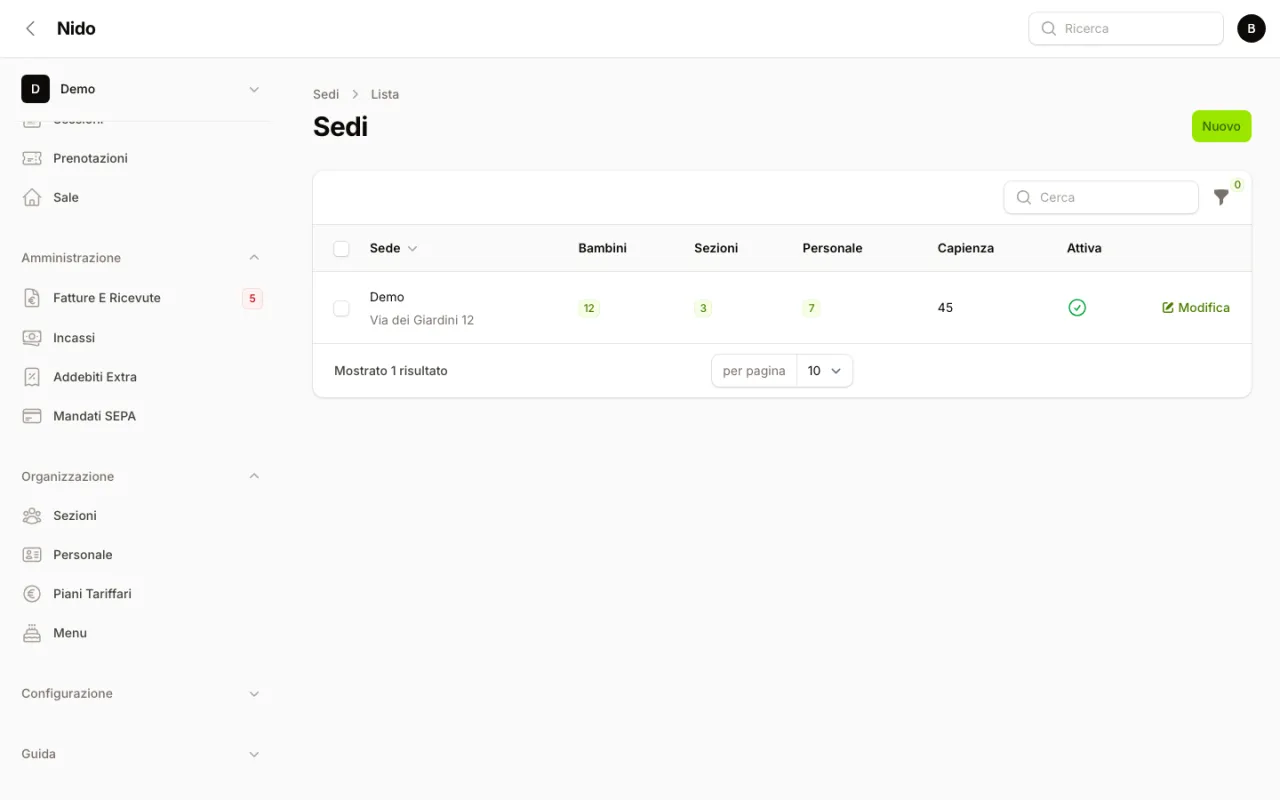Open the table filter funnel icon
Image resolution: width=1280 pixels, height=800 pixels.
(1221, 198)
